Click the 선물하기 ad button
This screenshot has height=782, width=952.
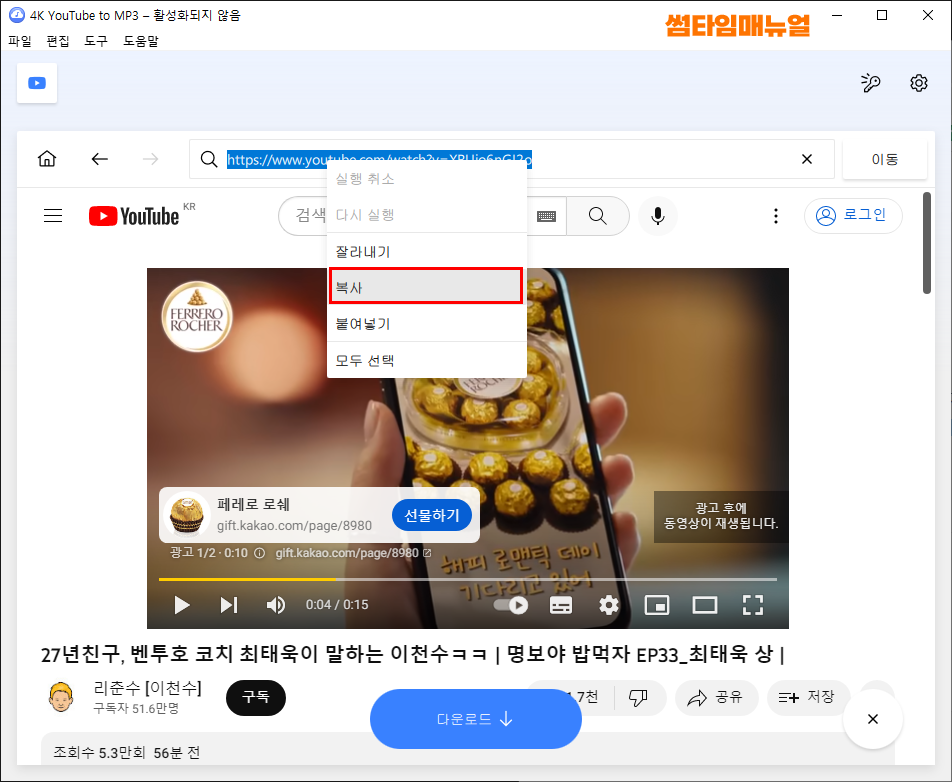pyautogui.click(x=432, y=515)
